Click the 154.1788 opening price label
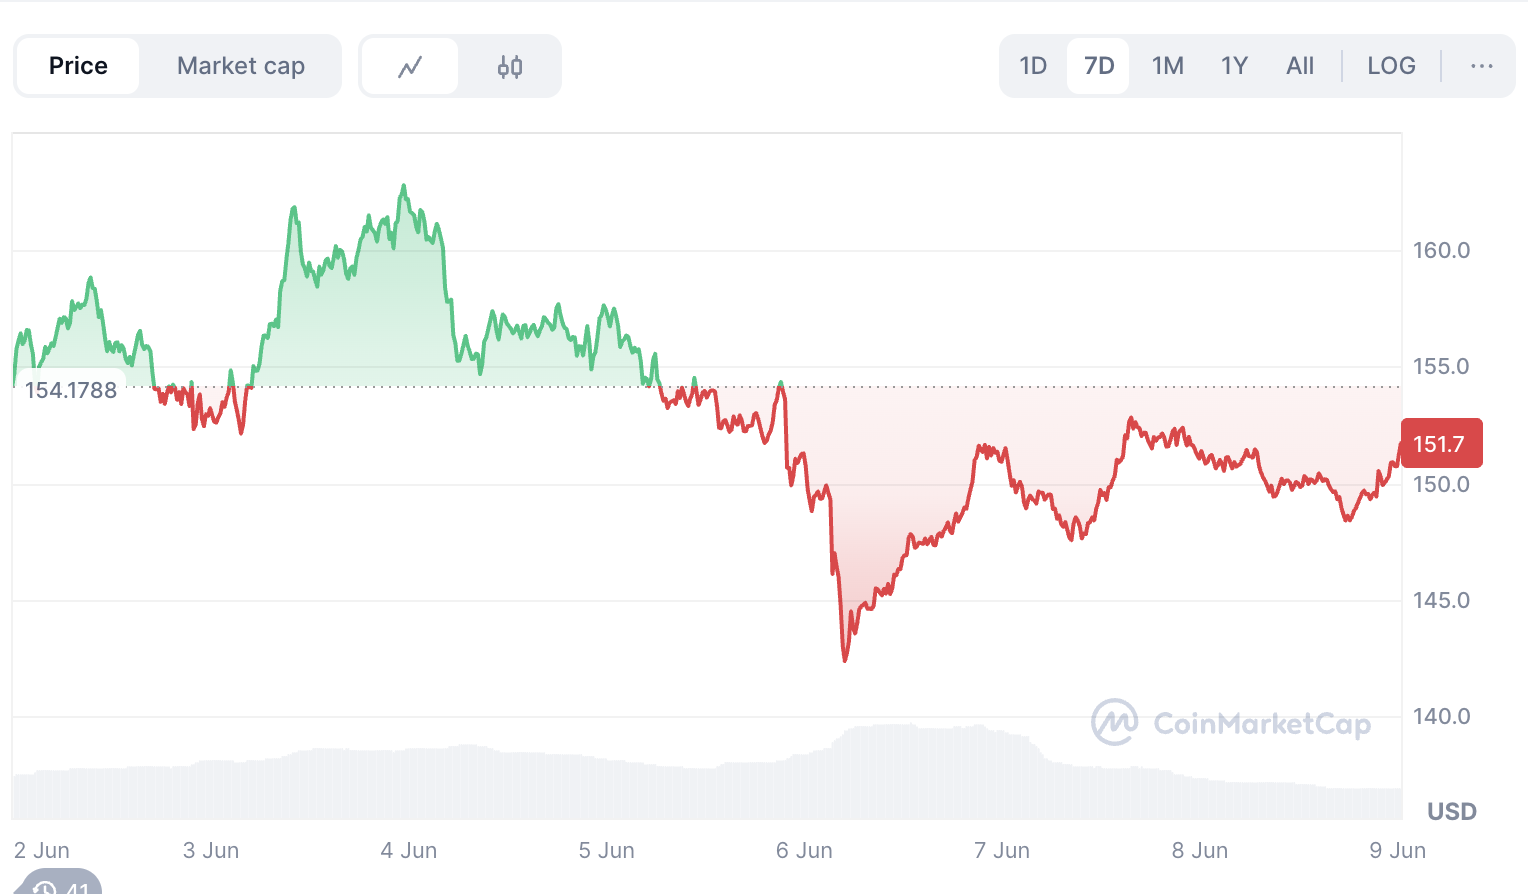The width and height of the screenshot is (1528, 894). (71, 390)
